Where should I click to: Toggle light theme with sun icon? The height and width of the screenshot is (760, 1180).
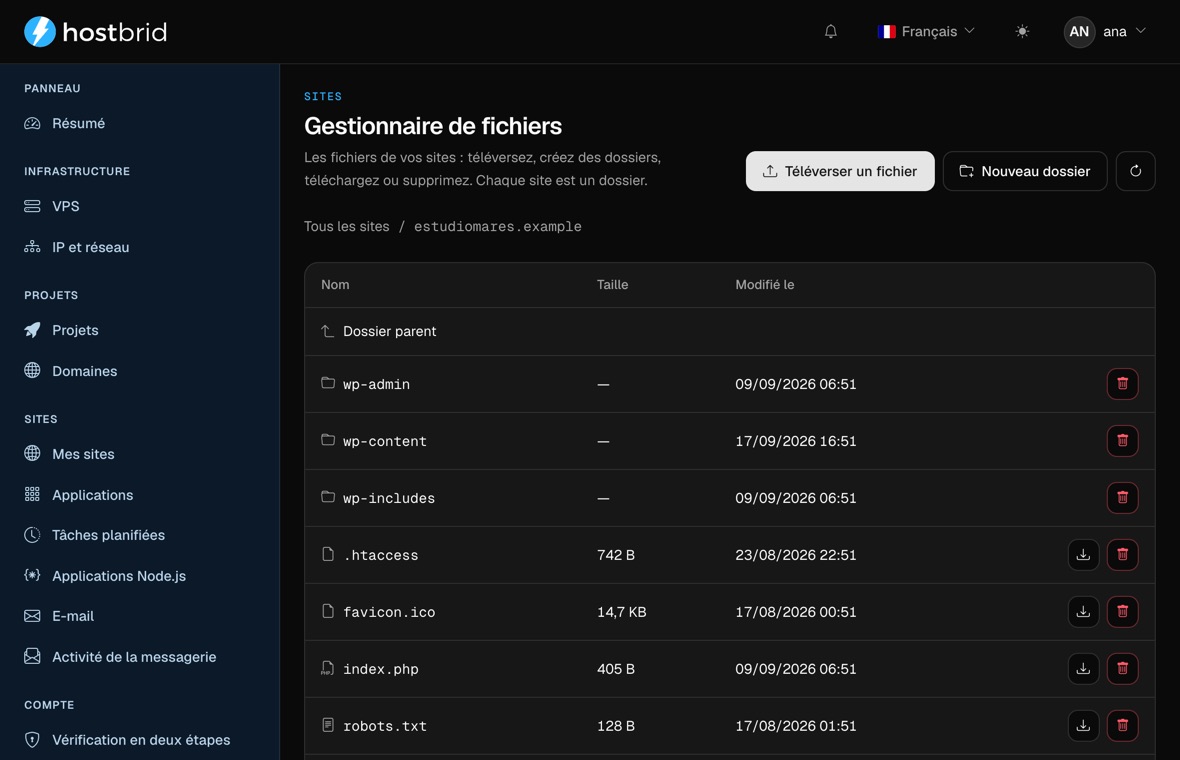coord(1021,32)
